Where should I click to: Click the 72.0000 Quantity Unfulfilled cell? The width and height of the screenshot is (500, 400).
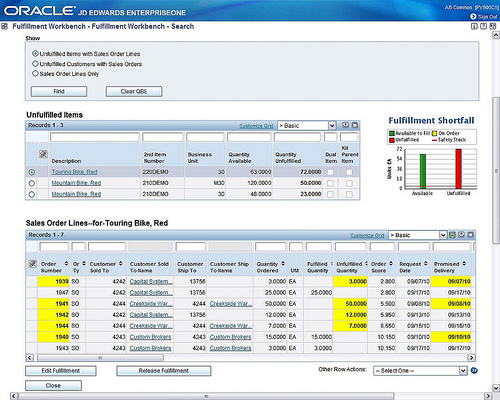pos(297,172)
